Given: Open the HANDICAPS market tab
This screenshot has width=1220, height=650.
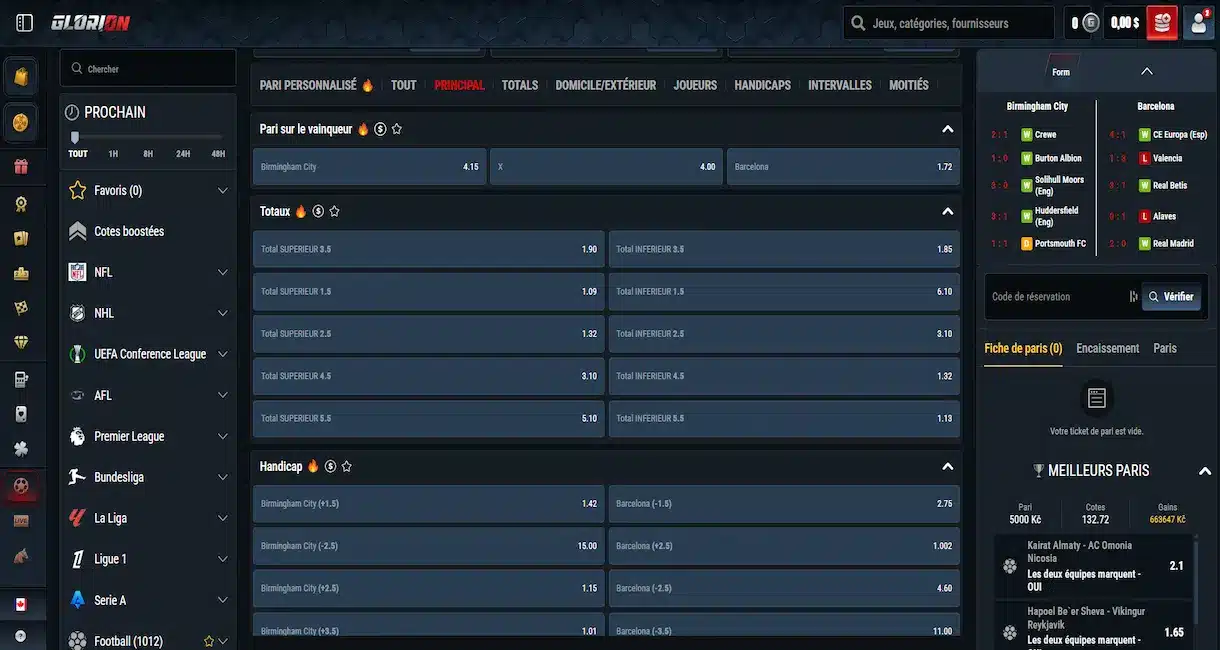Looking at the screenshot, I should coord(763,85).
